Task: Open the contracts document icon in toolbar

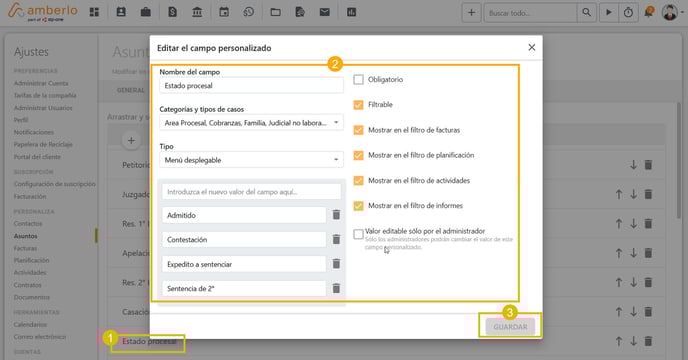Action: 300,12
